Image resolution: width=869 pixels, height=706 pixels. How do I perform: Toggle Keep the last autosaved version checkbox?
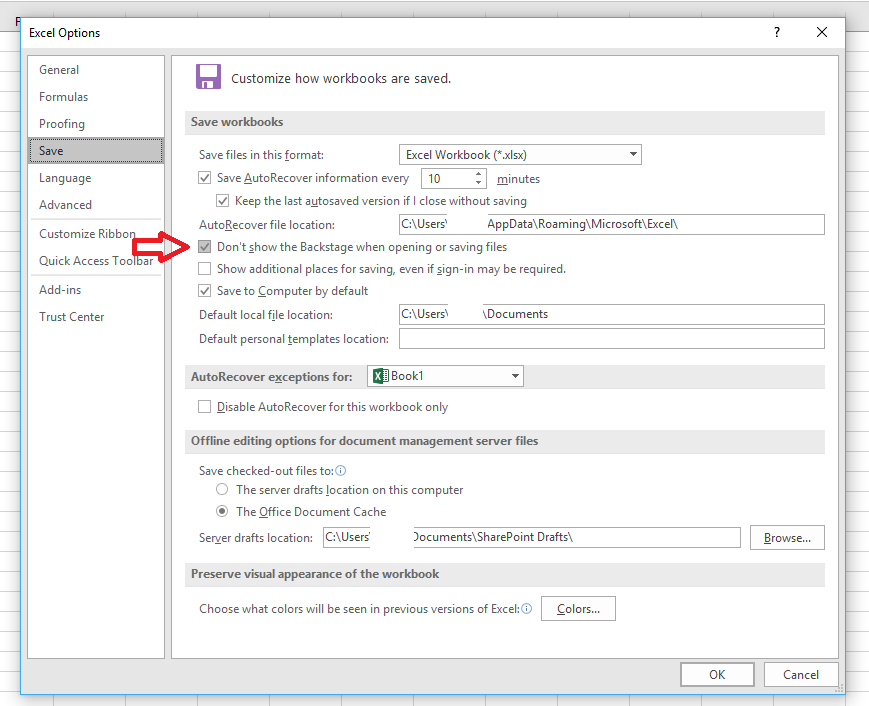click(222, 201)
